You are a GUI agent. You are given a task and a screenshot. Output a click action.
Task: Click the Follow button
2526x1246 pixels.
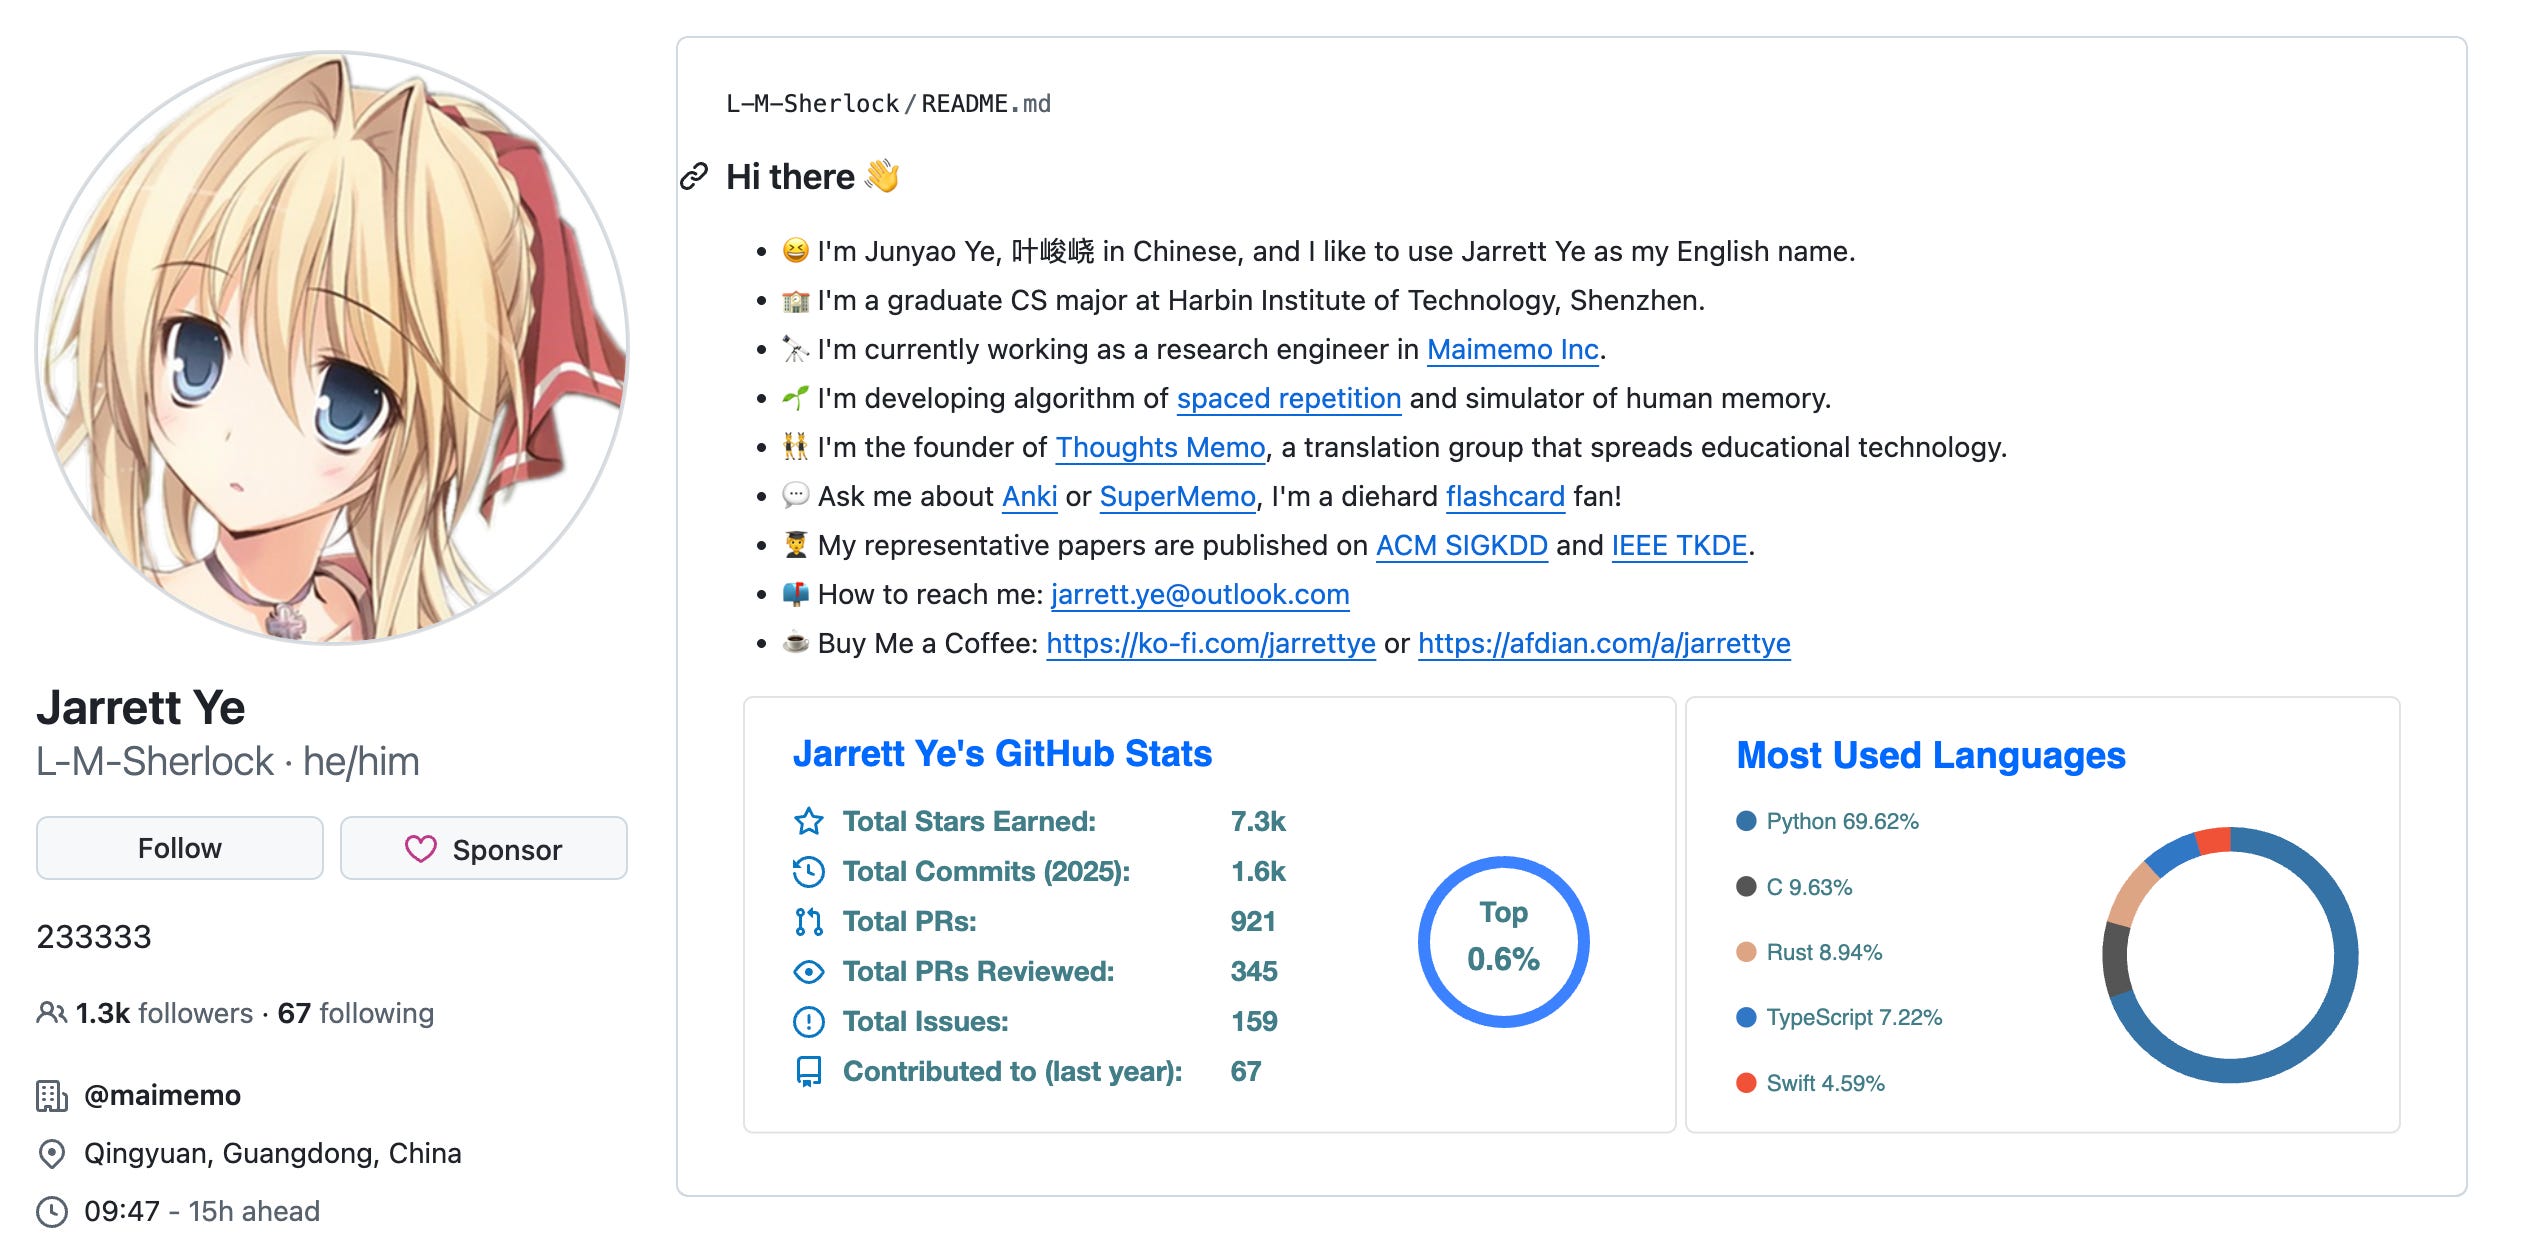click(180, 848)
